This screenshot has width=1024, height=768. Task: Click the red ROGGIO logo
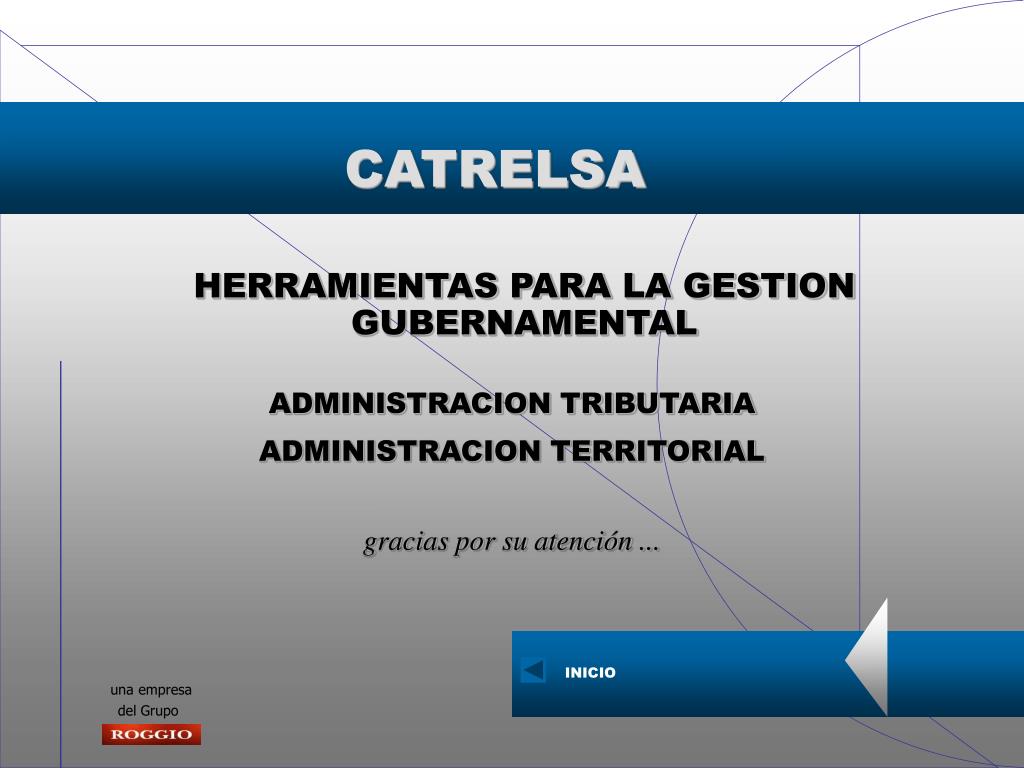click(151, 734)
